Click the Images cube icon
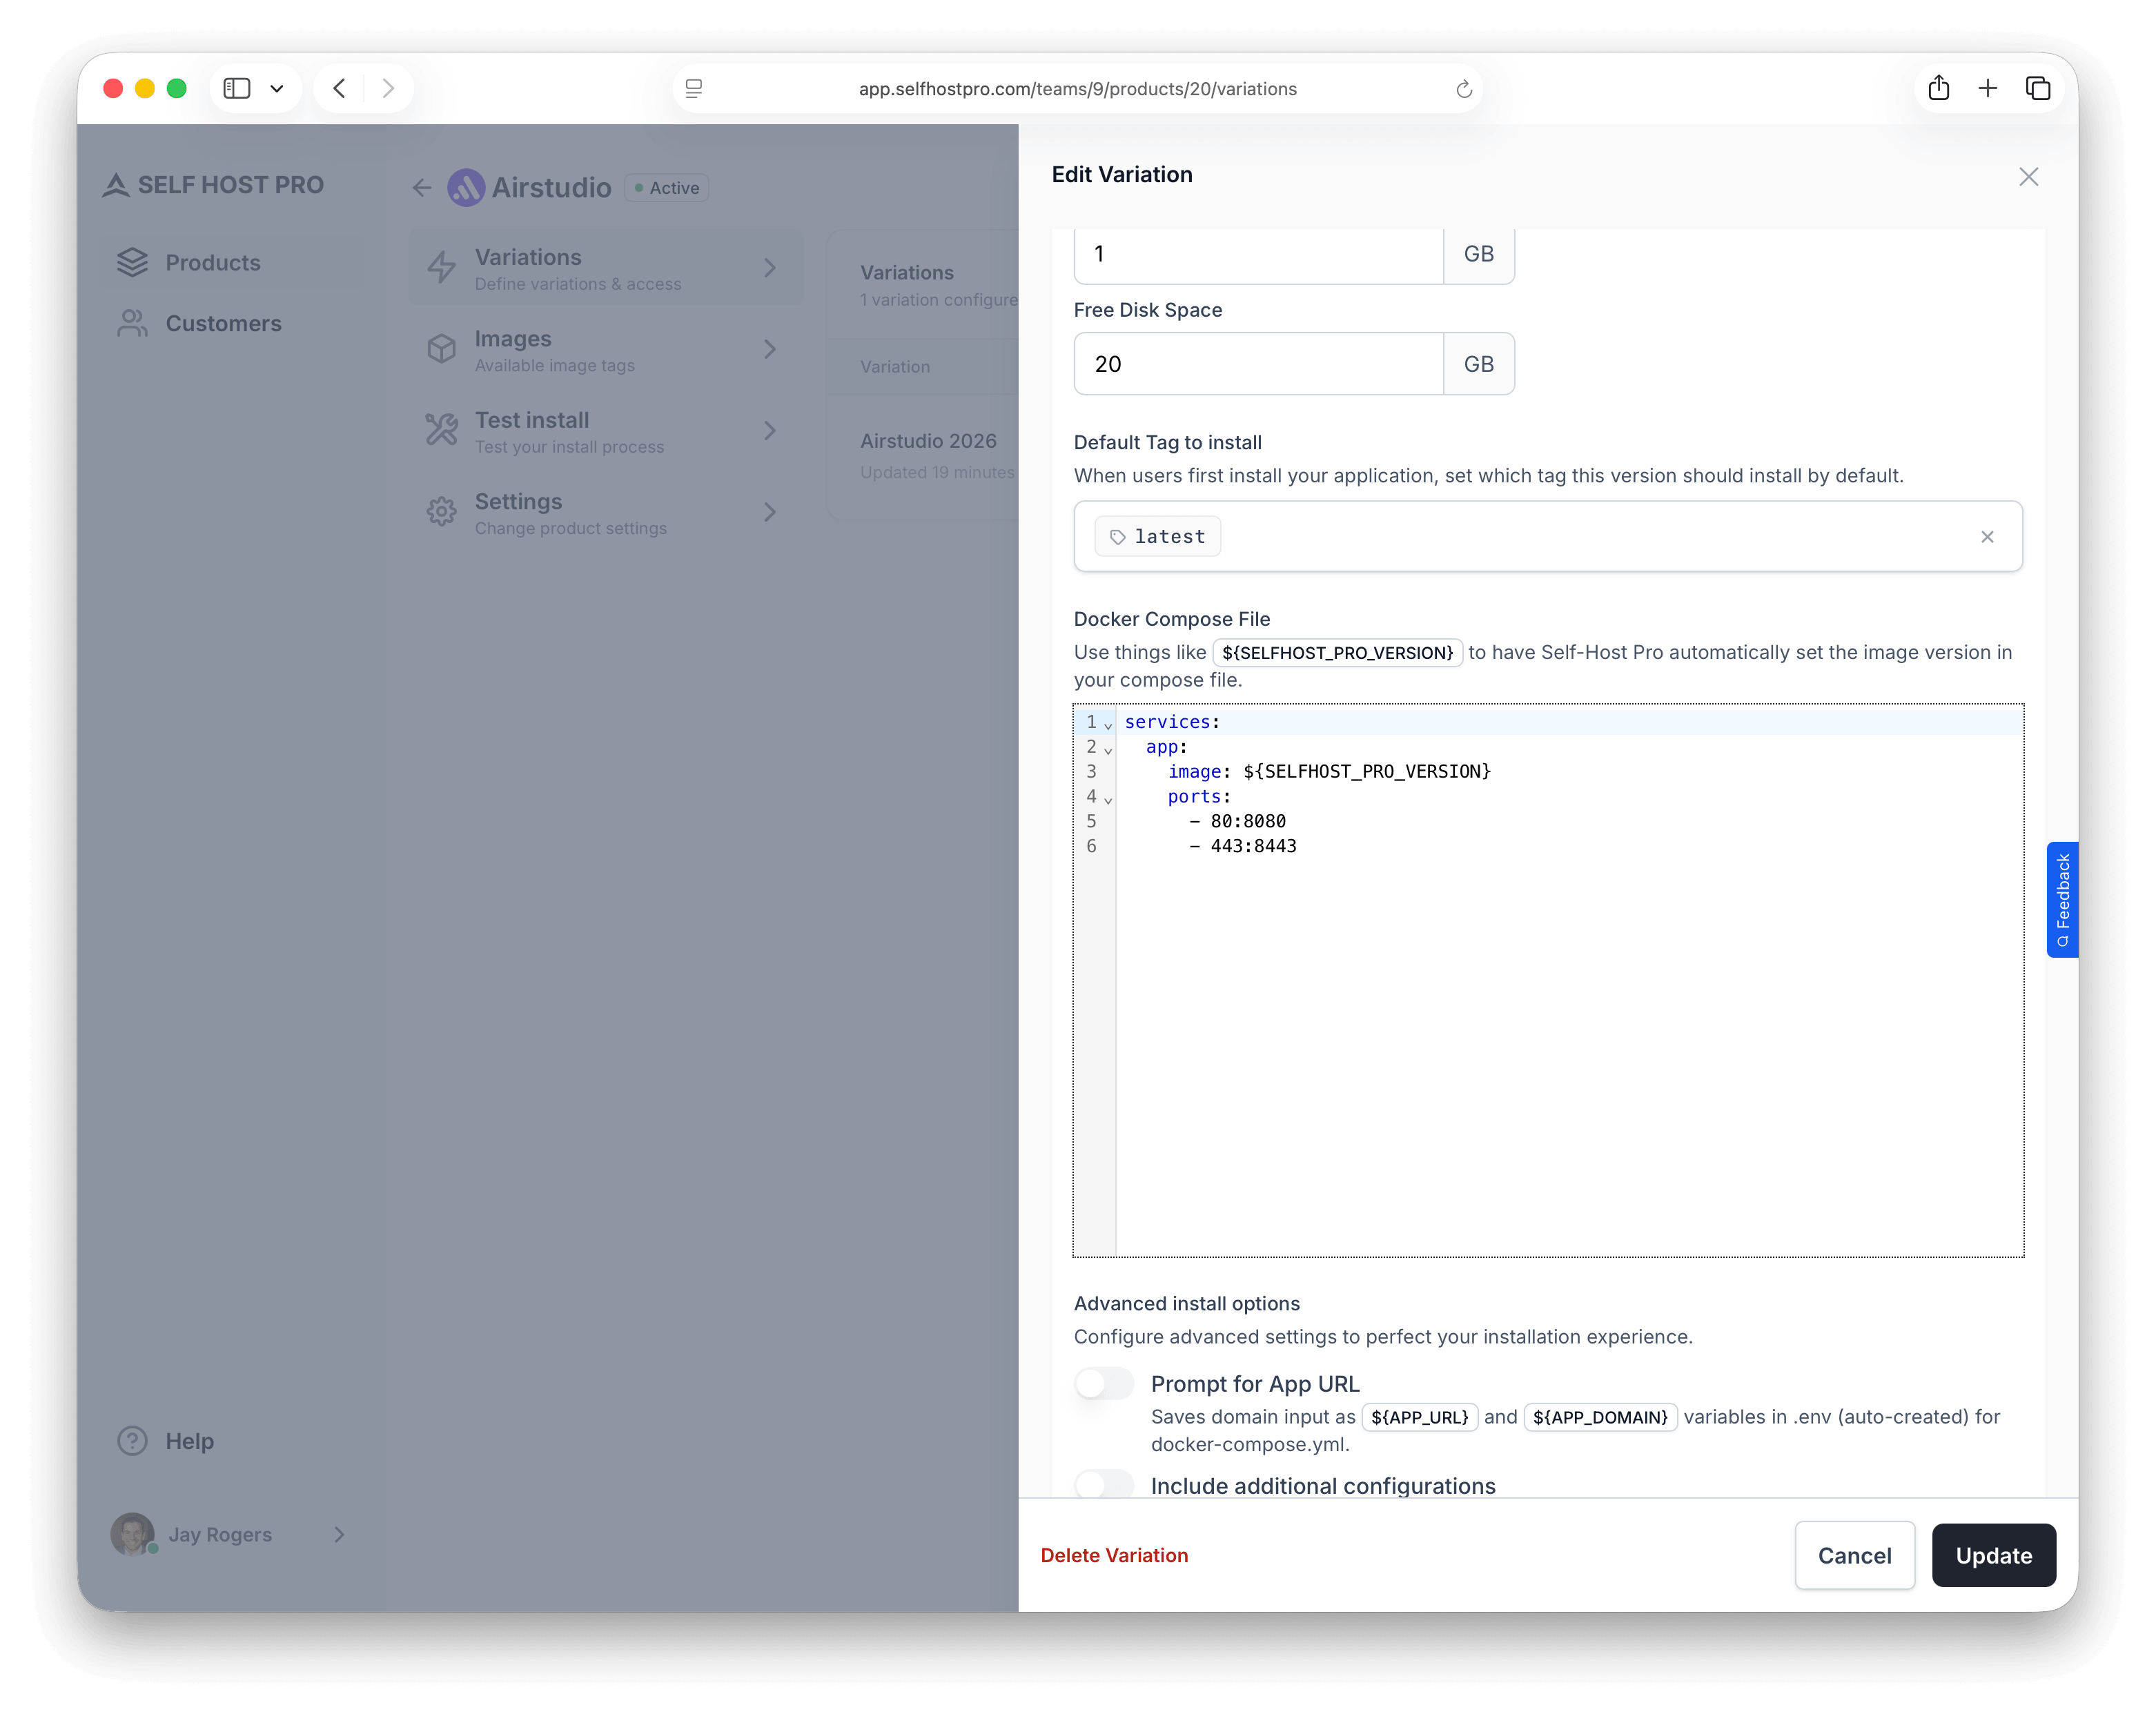Image resolution: width=2156 pixels, height=1714 pixels. tap(441, 349)
